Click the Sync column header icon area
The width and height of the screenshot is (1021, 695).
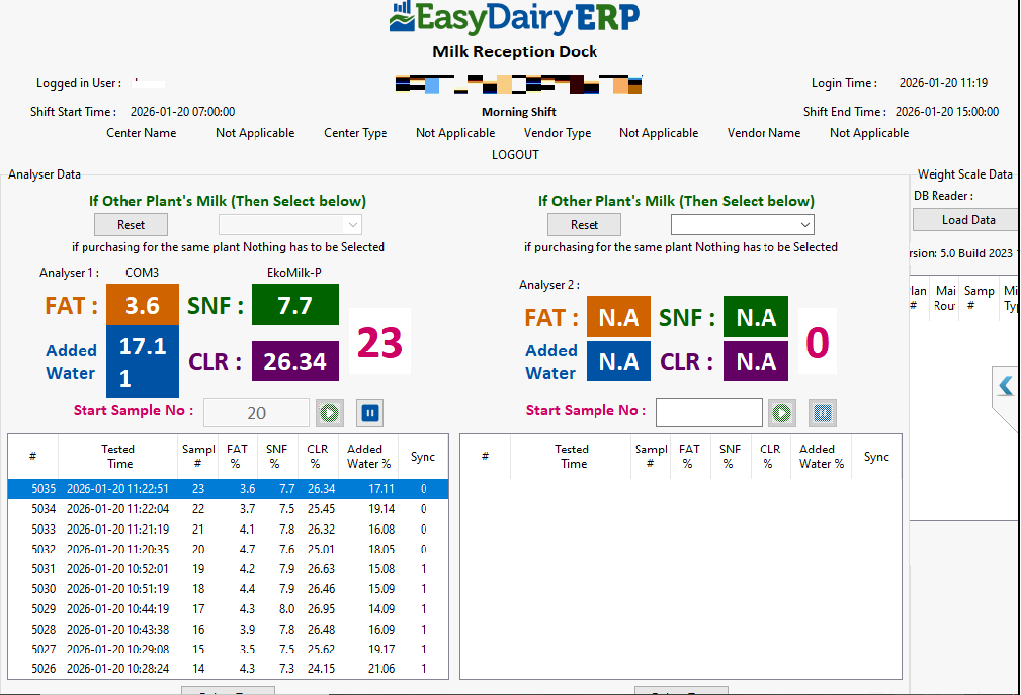click(x=422, y=456)
